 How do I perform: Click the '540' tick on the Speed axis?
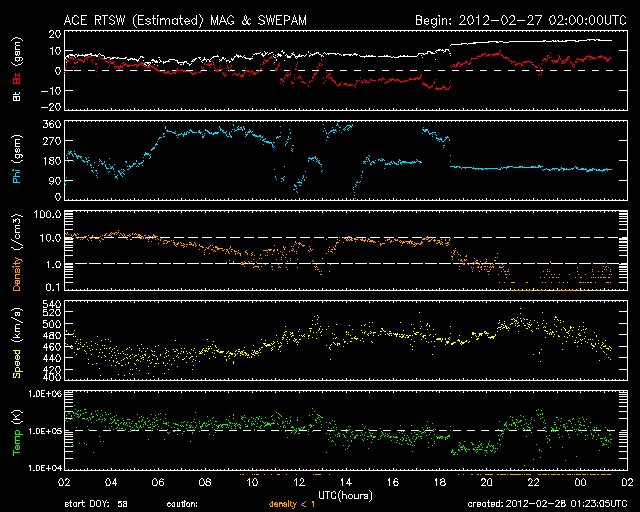(52, 304)
